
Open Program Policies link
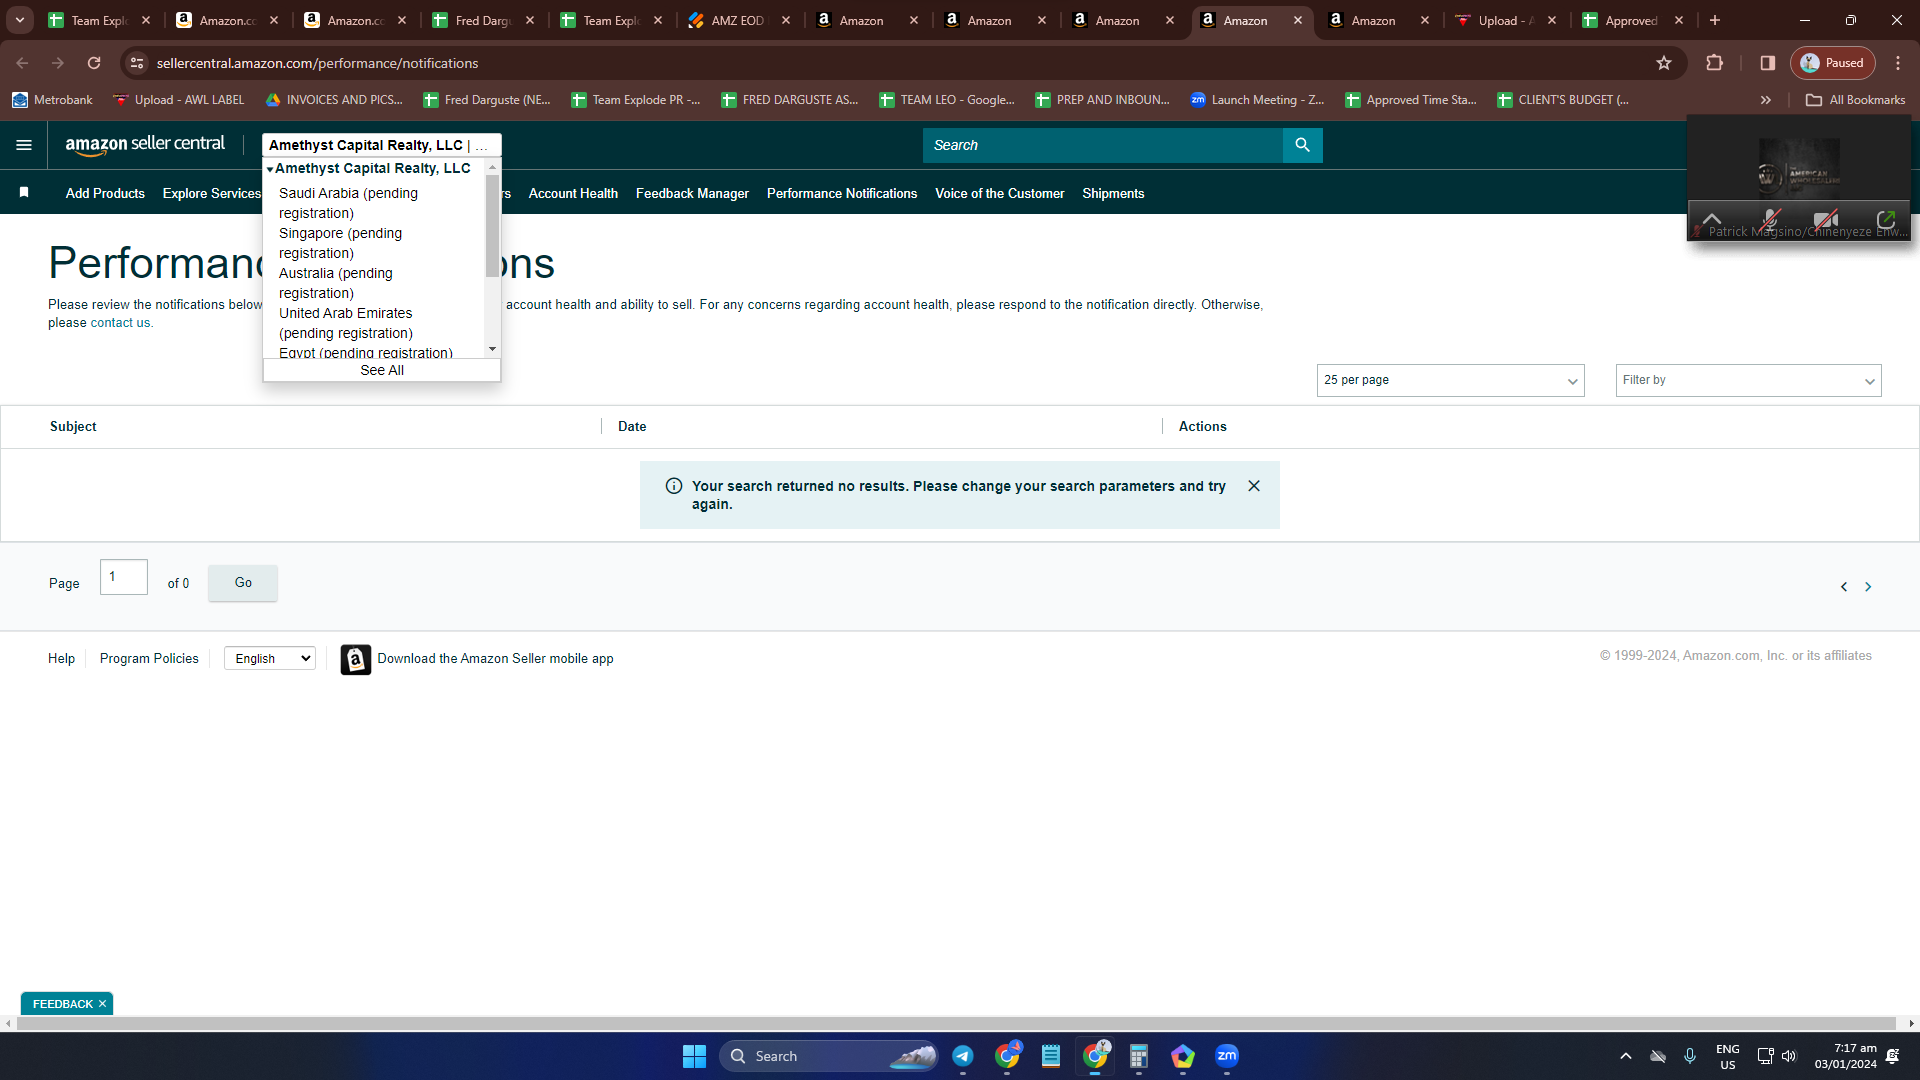click(149, 658)
